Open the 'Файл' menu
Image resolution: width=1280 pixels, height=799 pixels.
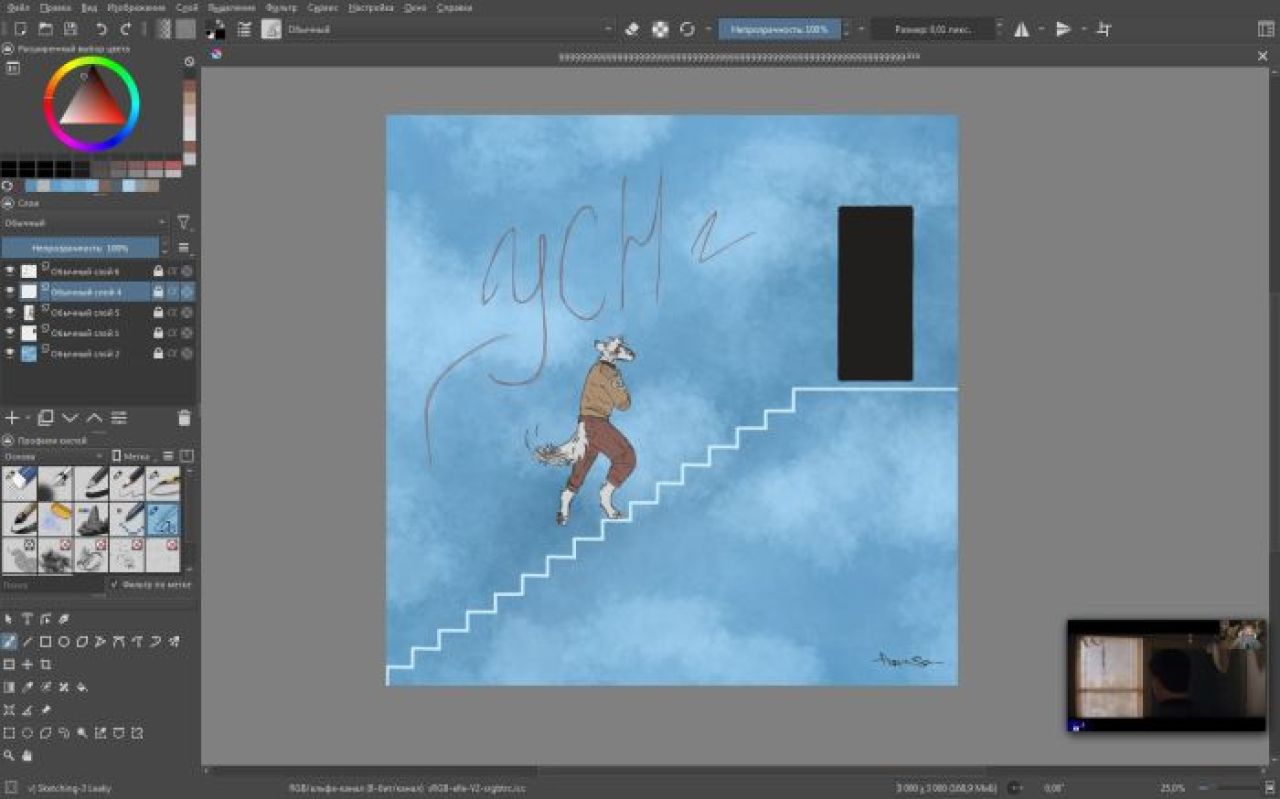[x=17, y=7]
